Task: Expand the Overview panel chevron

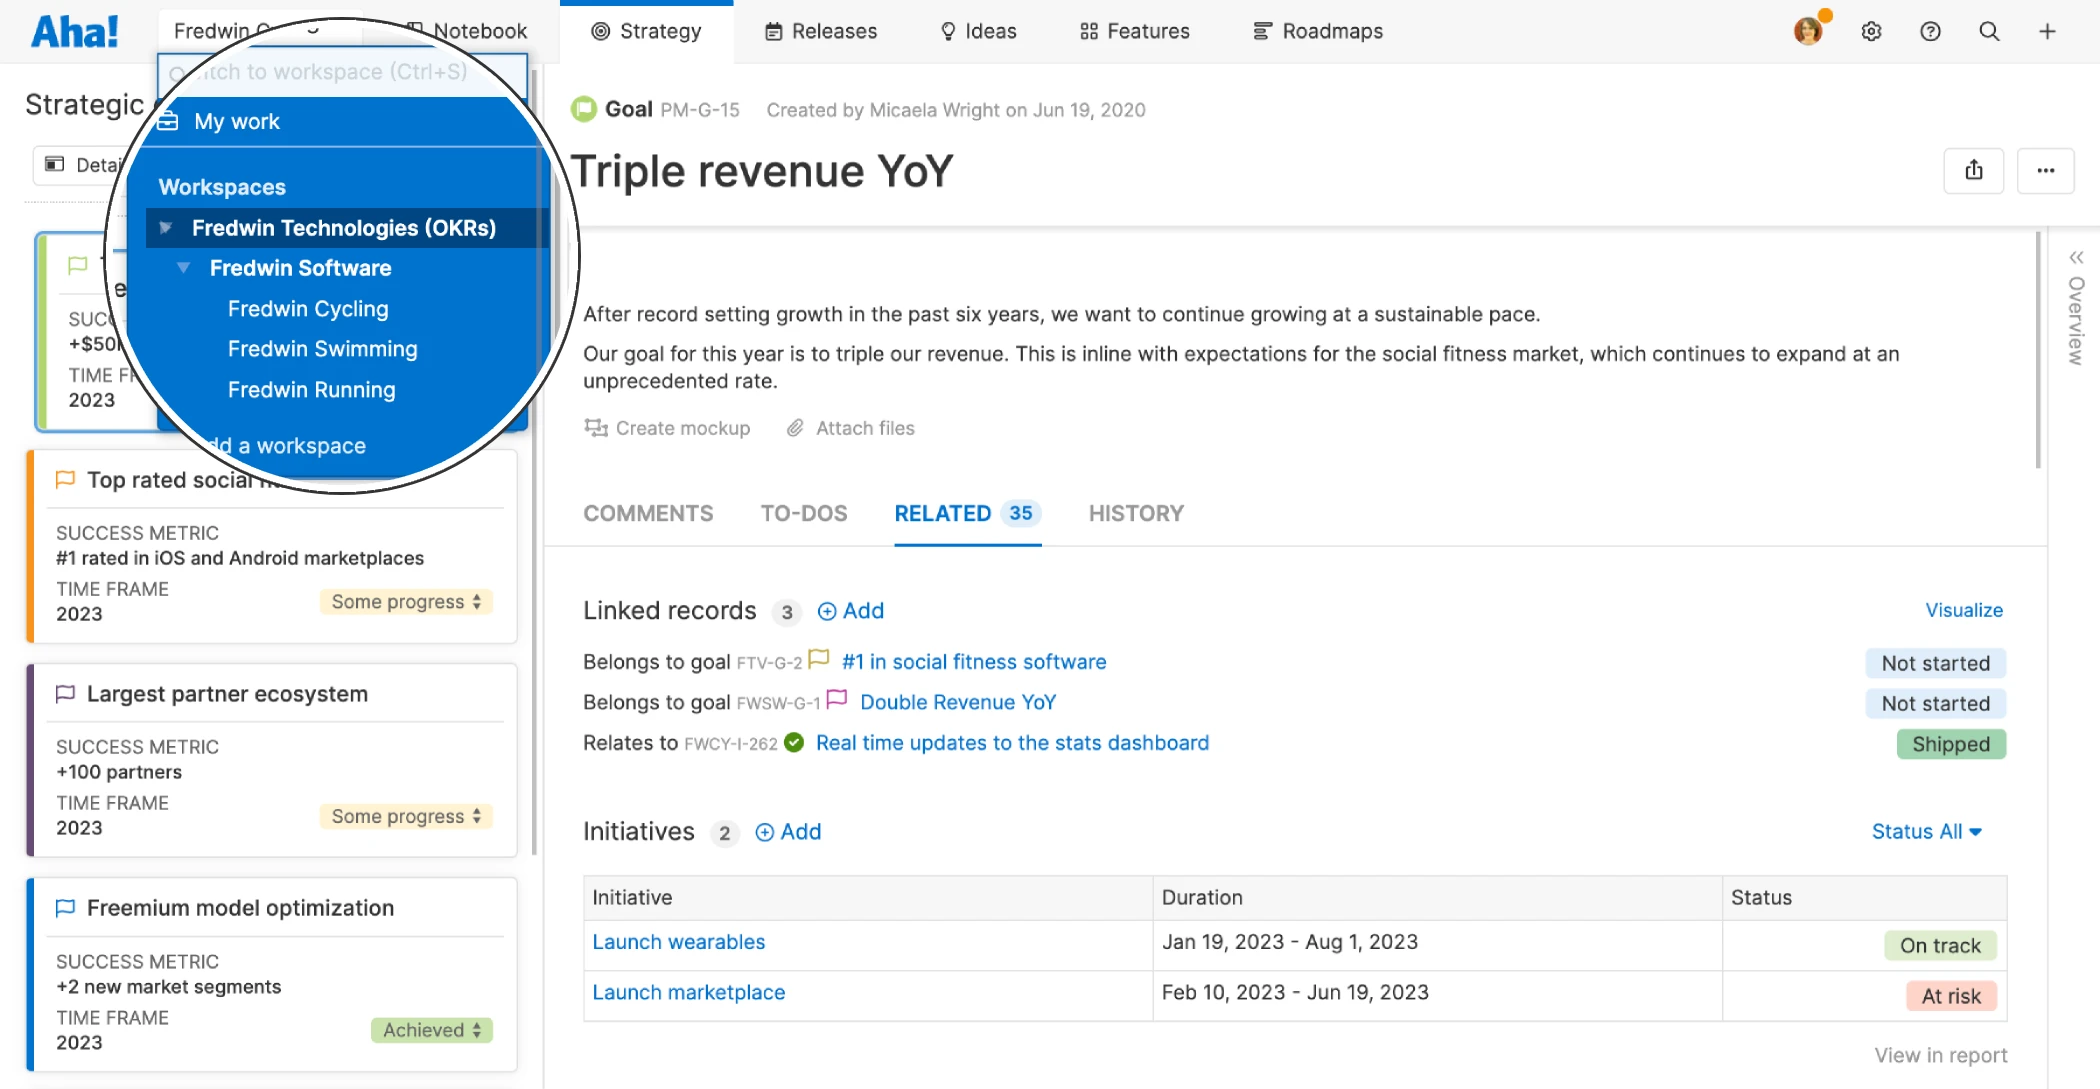Action: coord(2076,257)
